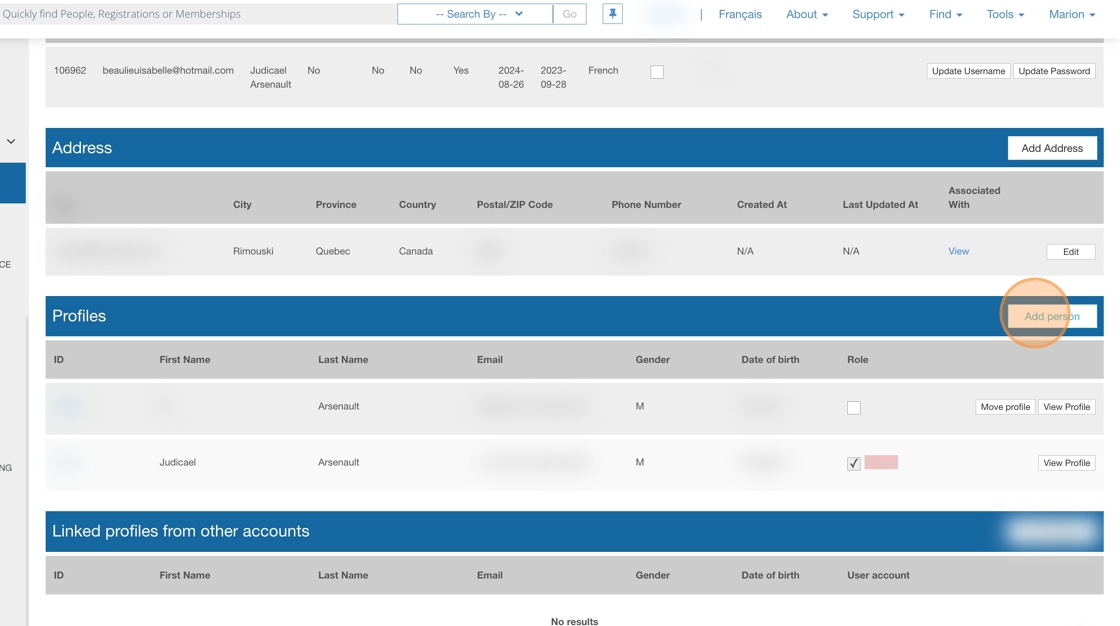Expand the left sidebar chevron
1120x626 pixels.
11,142
